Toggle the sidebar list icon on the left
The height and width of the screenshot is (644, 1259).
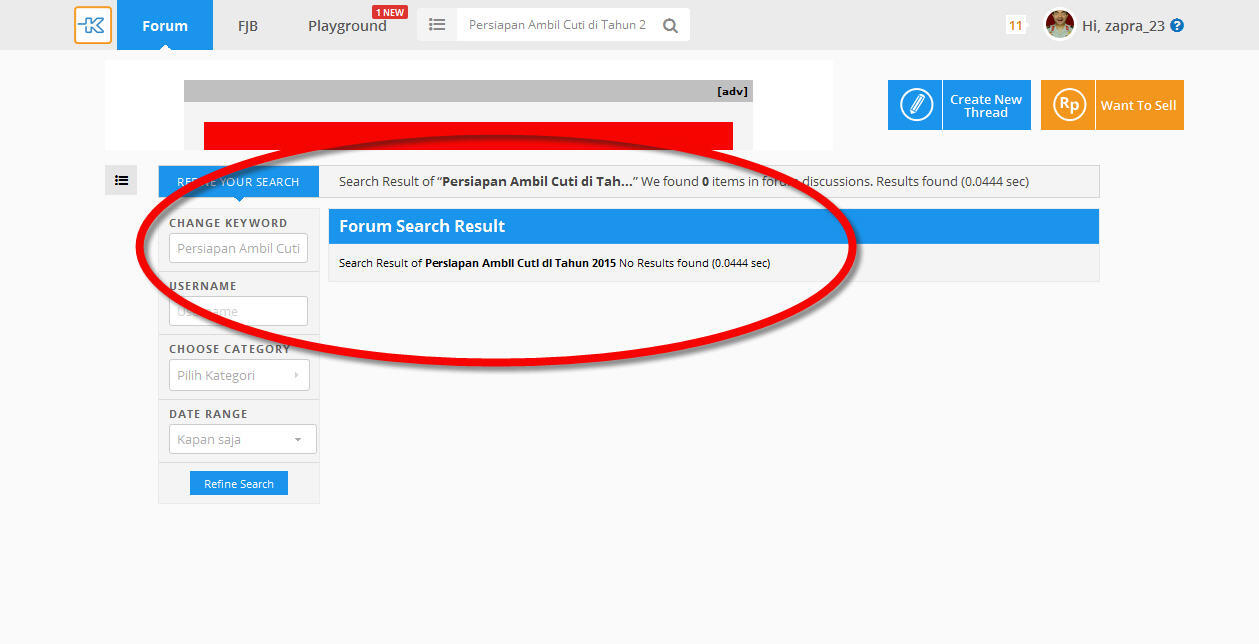tap(121, 180)
